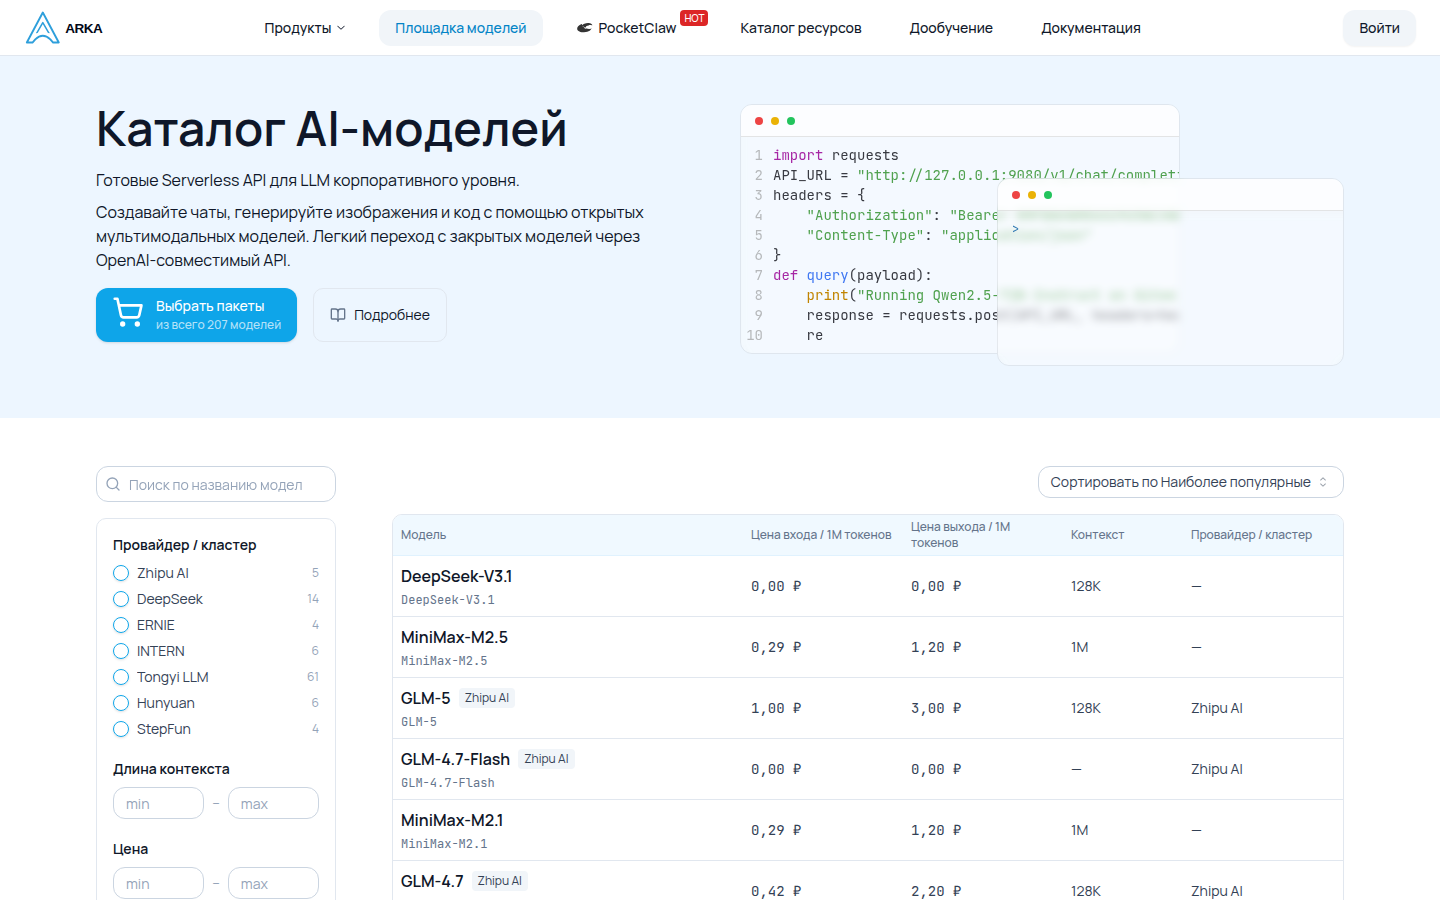Select the ERNIE provider filter

point(121,625)
